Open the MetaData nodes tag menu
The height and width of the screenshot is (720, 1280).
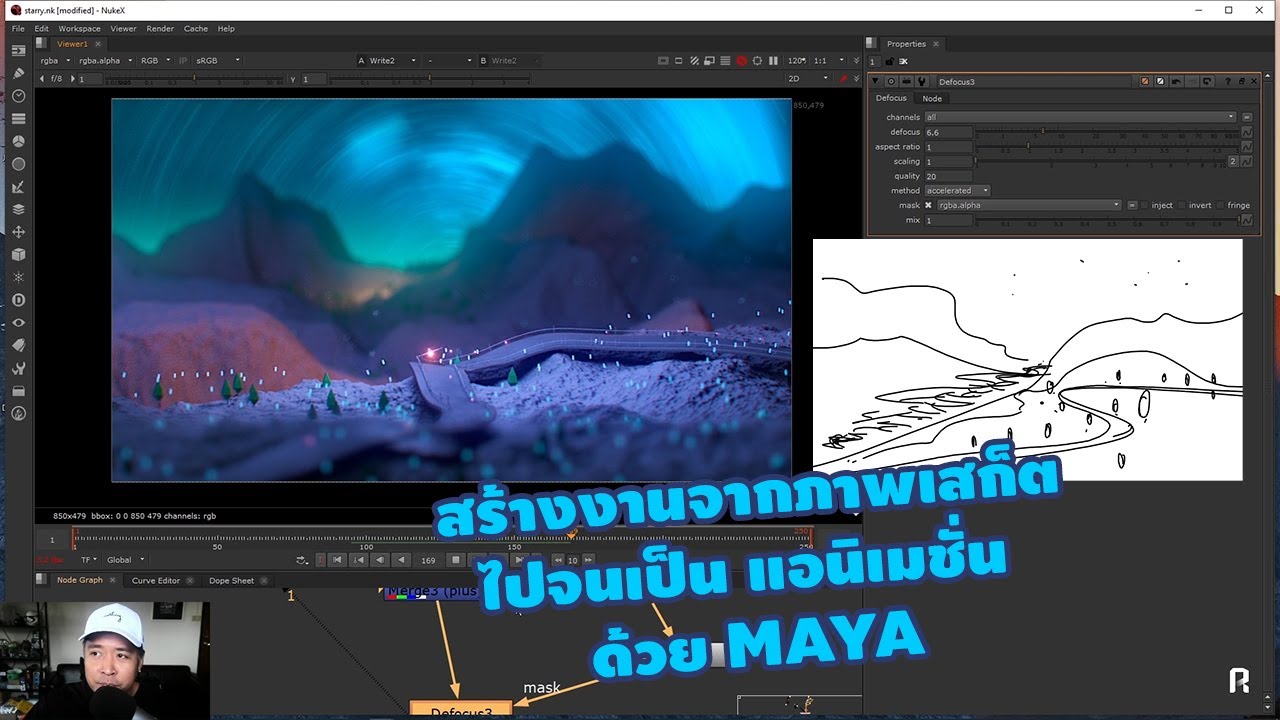(18, 345)
